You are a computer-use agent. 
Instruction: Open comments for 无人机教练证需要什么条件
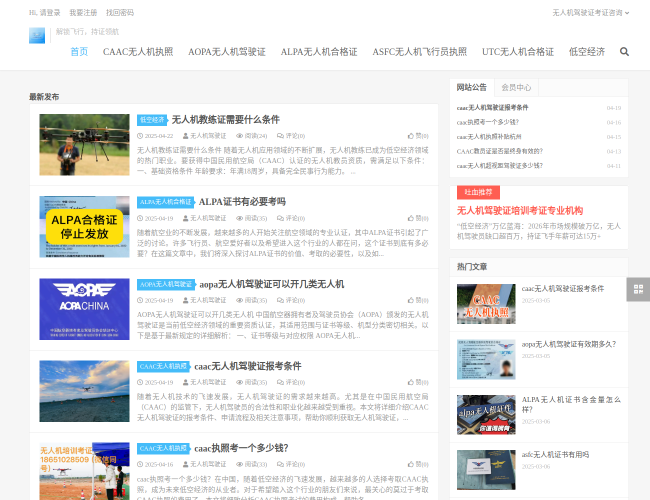coord(291,136)
